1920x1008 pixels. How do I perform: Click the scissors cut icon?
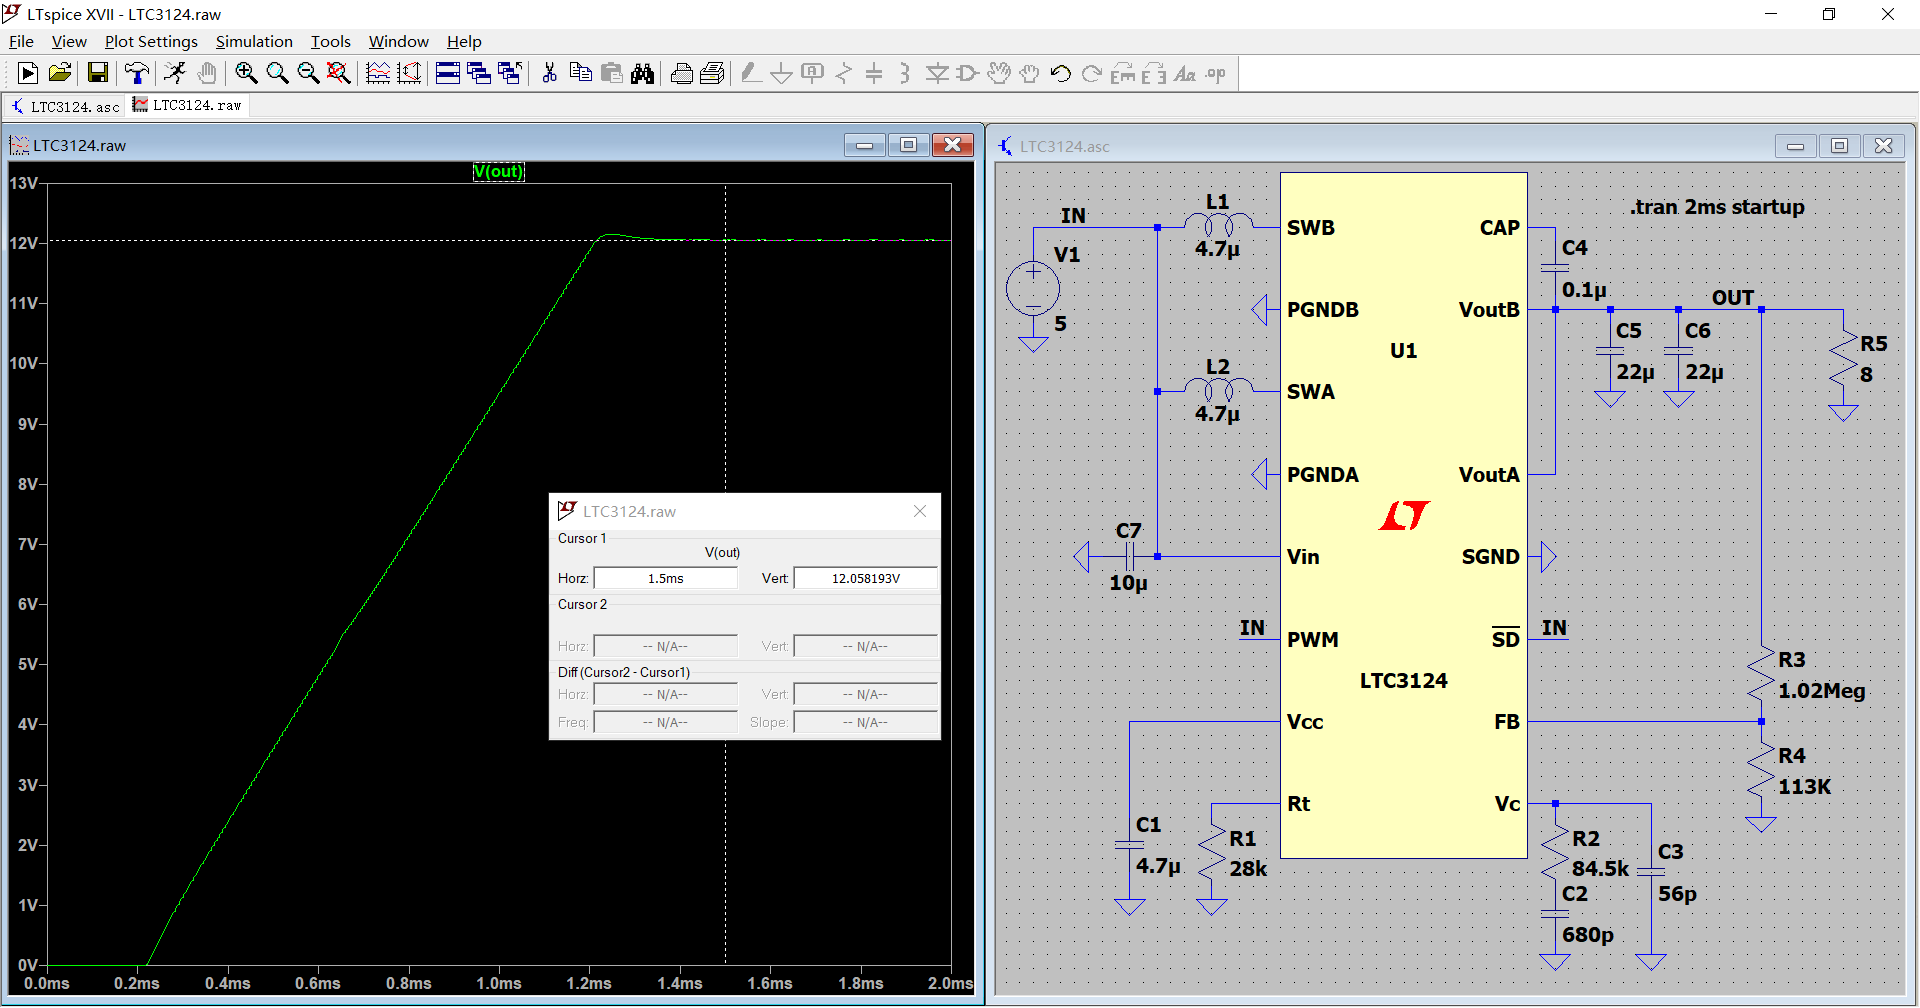(549, 73)
